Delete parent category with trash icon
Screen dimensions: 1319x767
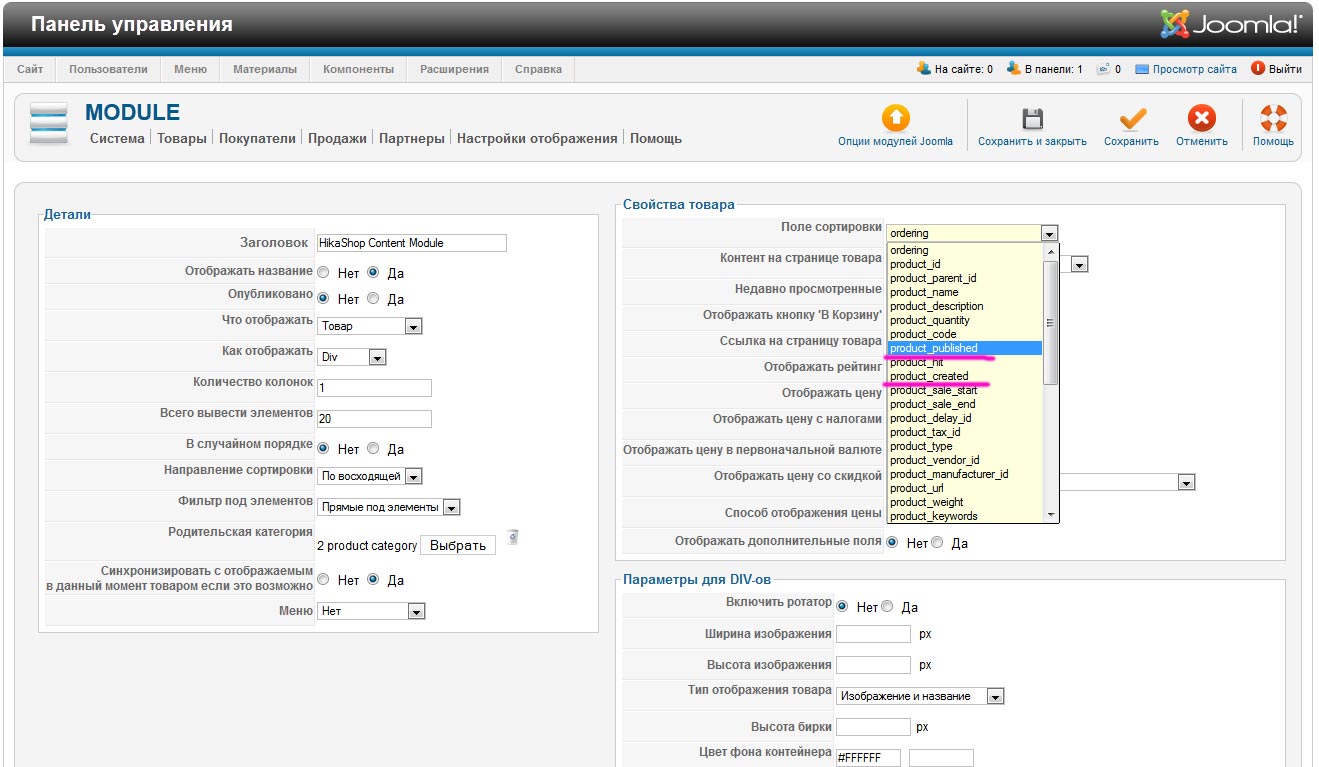pos(512,537)
